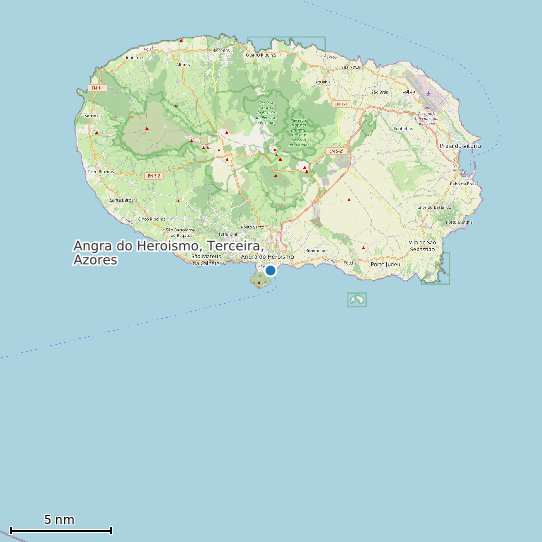Click the 'Angra do Heroismo, Terceira, Azores' caption
Viewport: 542px width, 542px height.
click(x=168, y=253)
